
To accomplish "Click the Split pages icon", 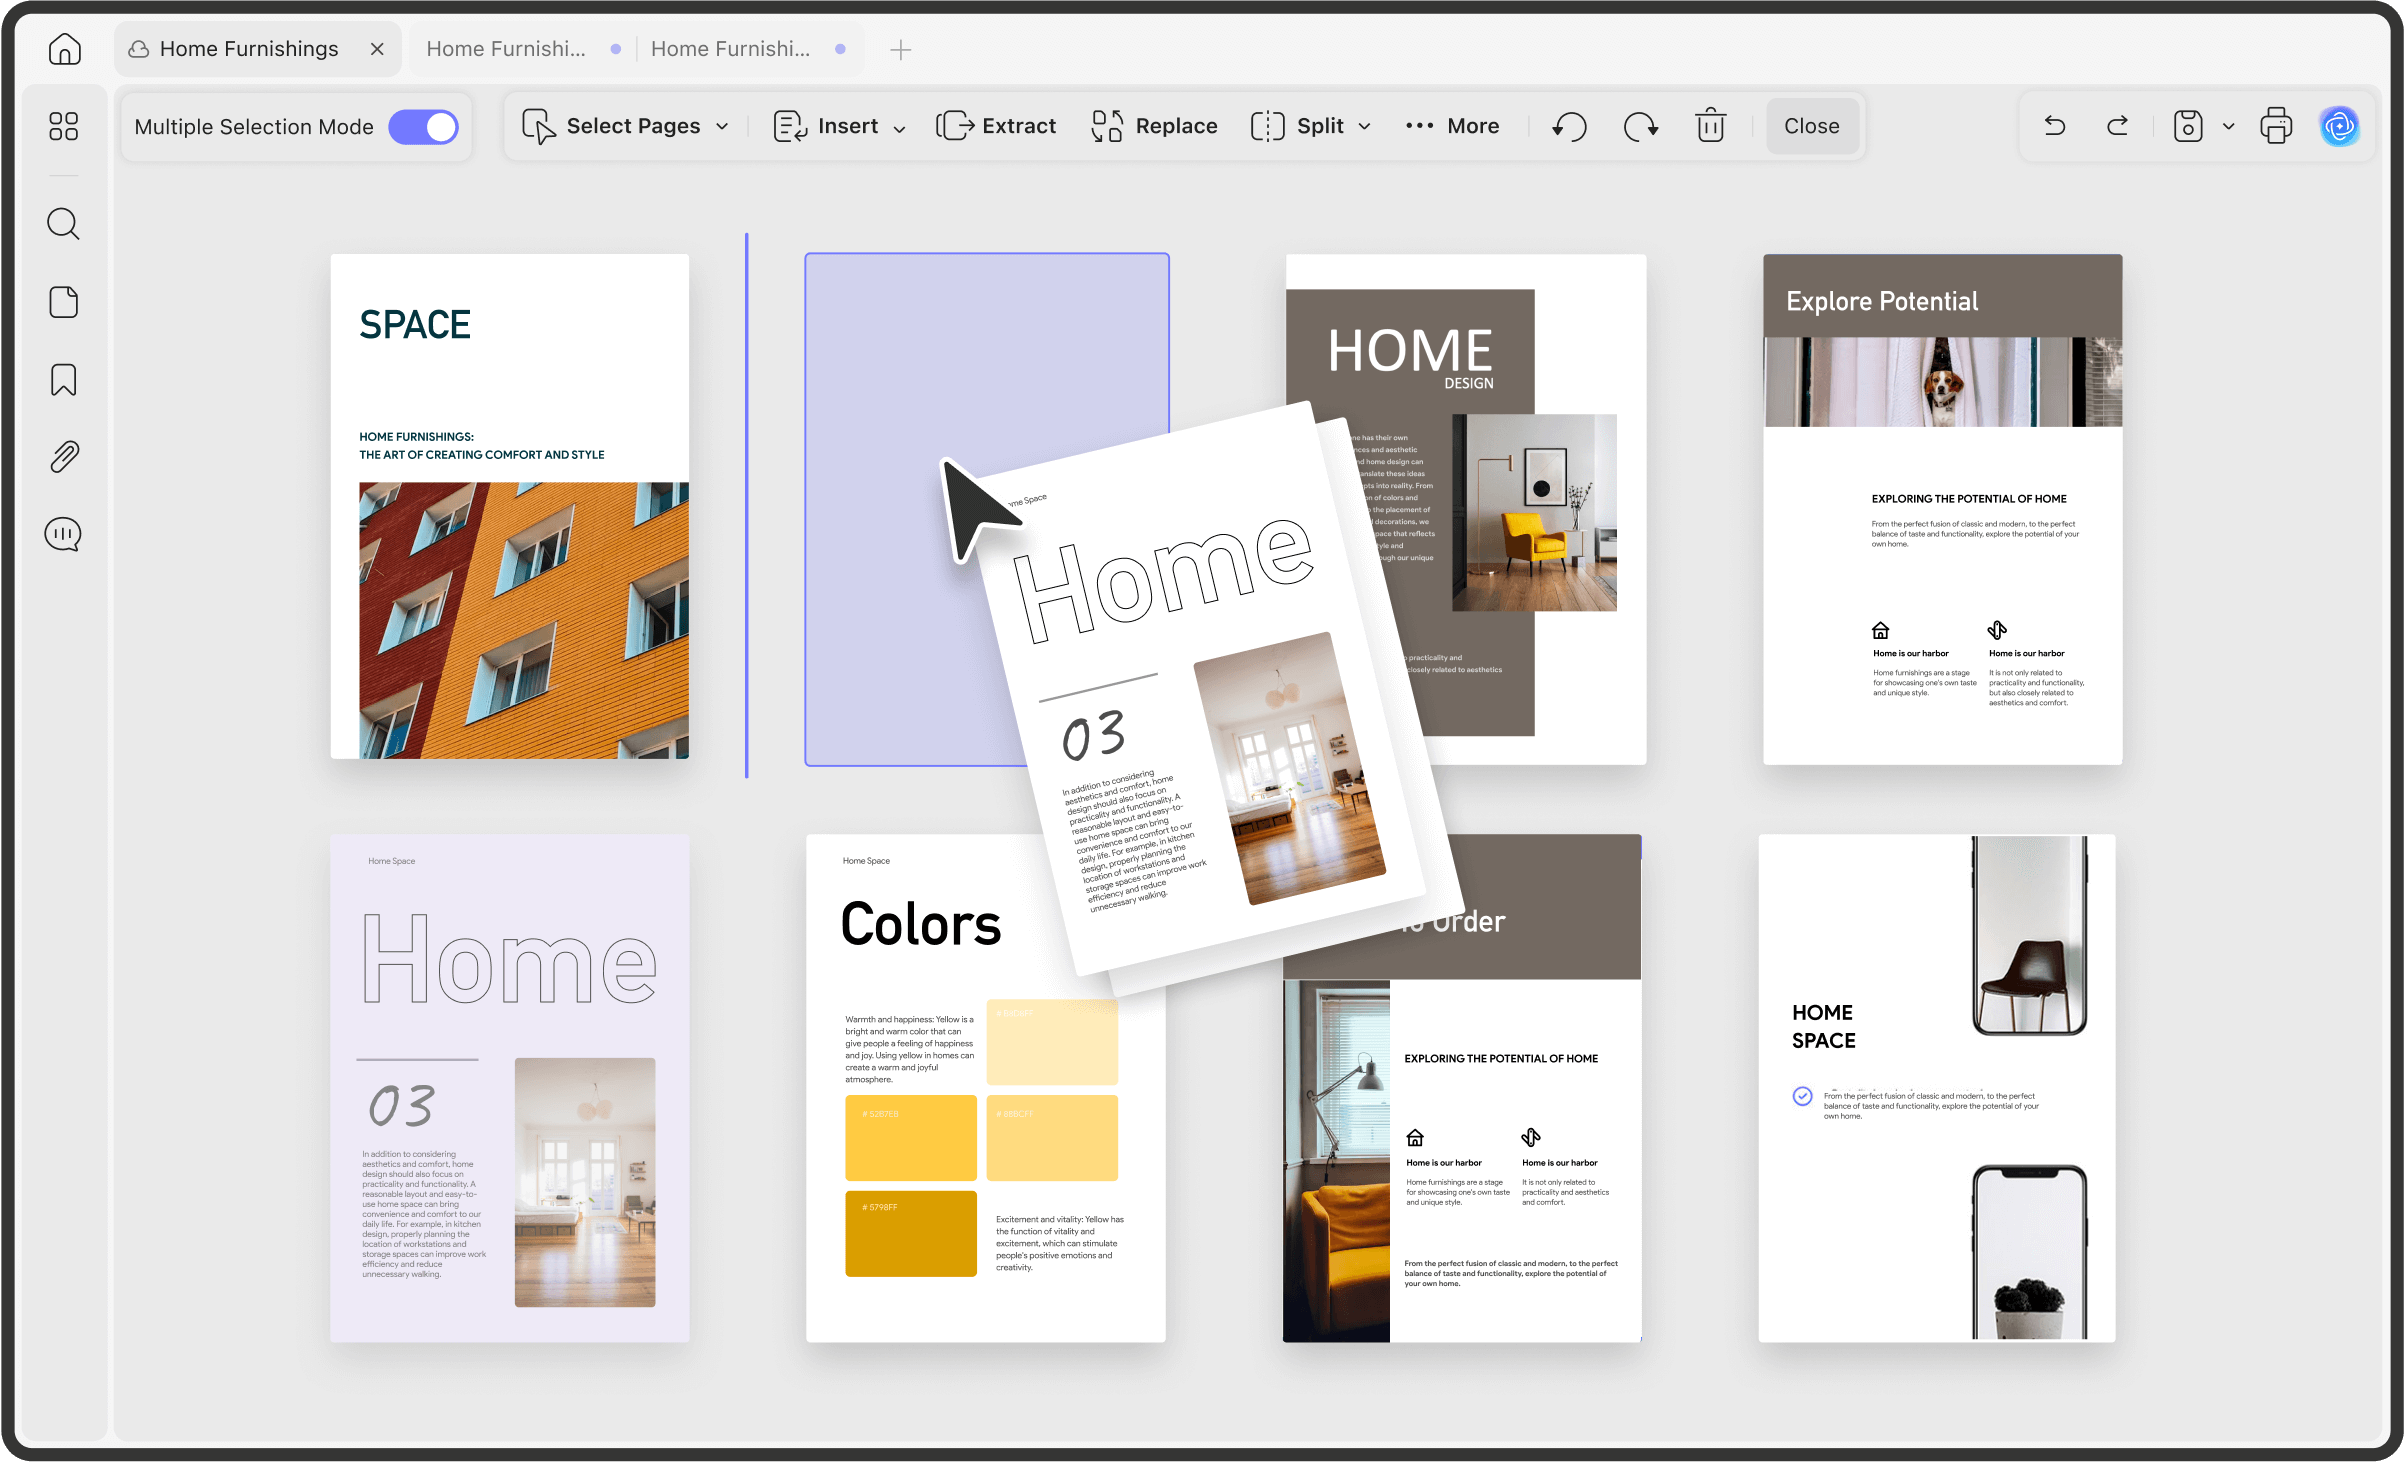I will coord(1268,126).
